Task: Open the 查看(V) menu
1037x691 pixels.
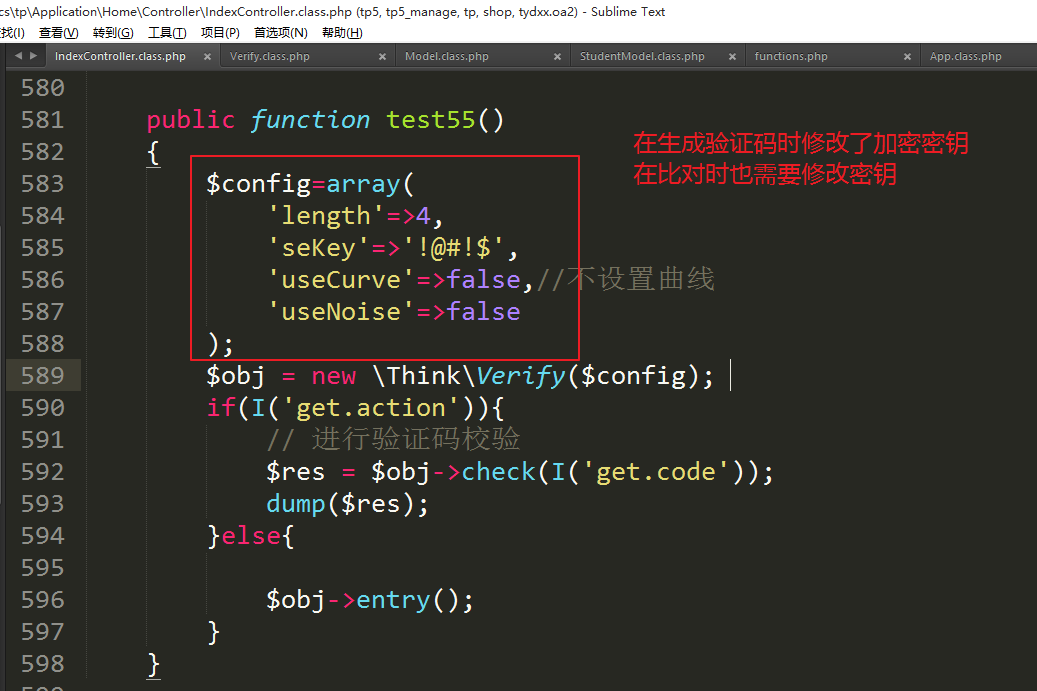Action: 58,33
